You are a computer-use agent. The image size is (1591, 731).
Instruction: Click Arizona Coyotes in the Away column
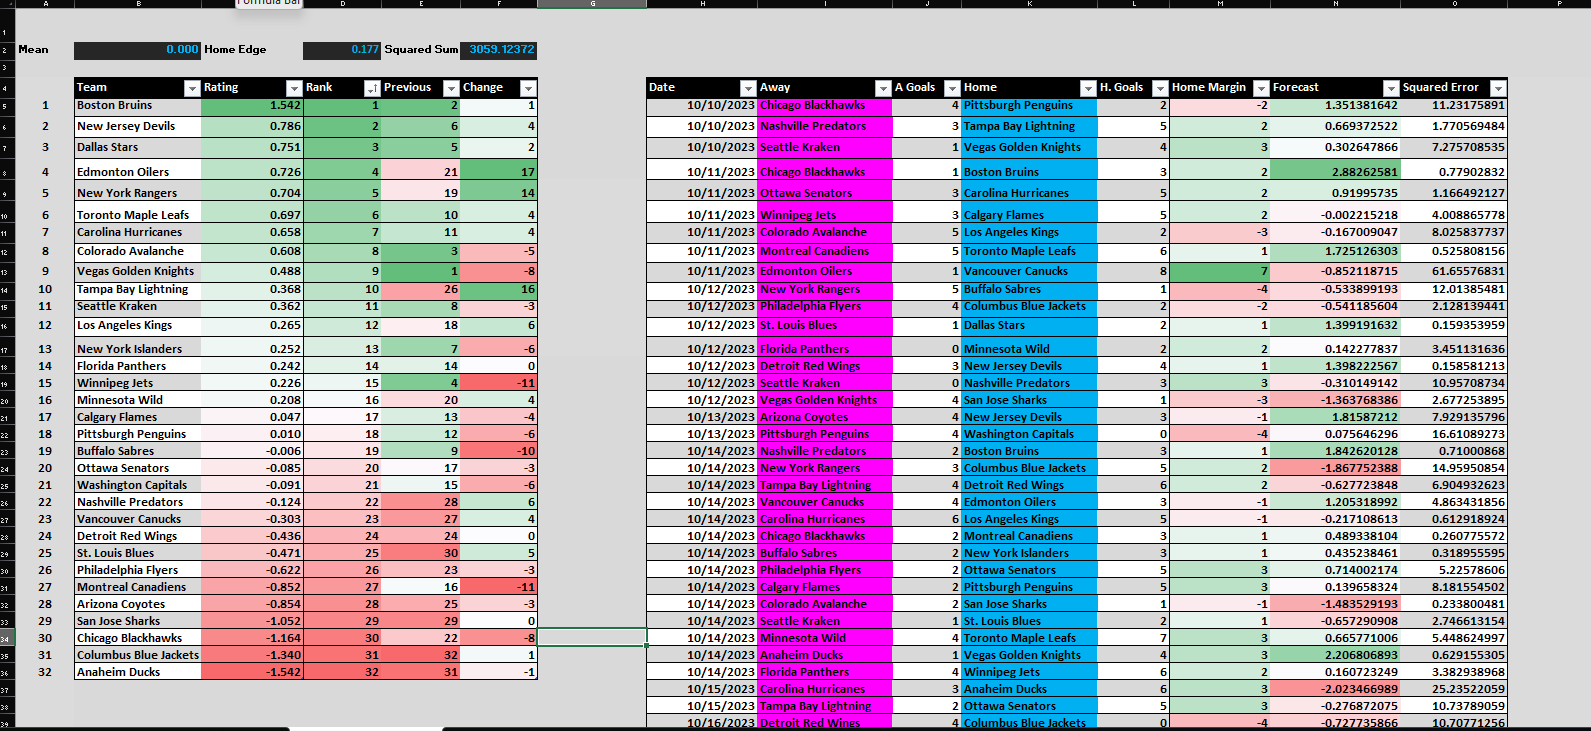click(825, 417)
